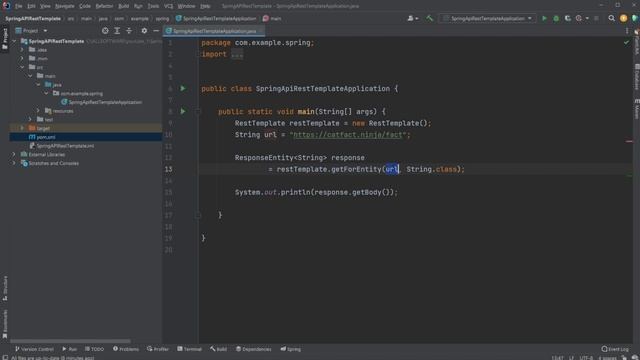The image size is (640, 360).
Task: Expand the .idea folder
Action: click(22, 50)
